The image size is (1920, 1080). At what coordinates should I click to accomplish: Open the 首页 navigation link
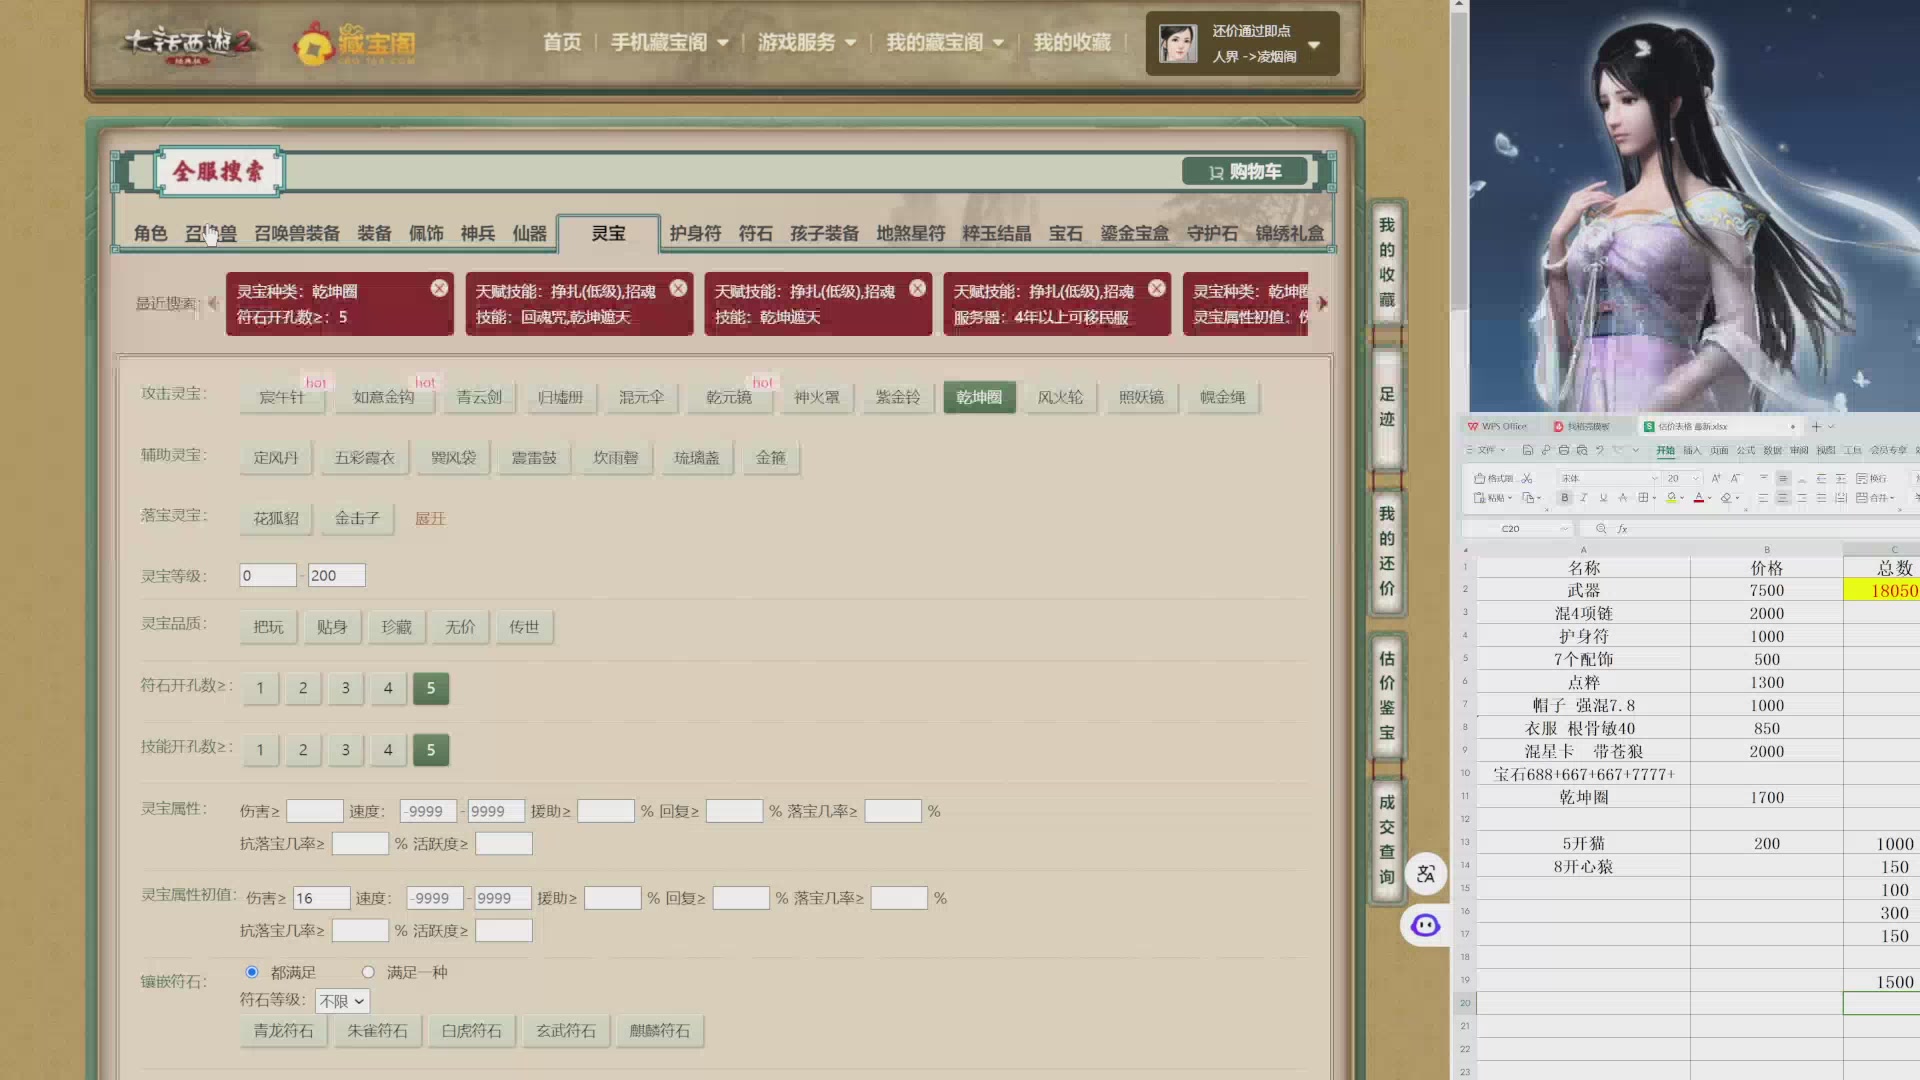[x=562, y=42]
